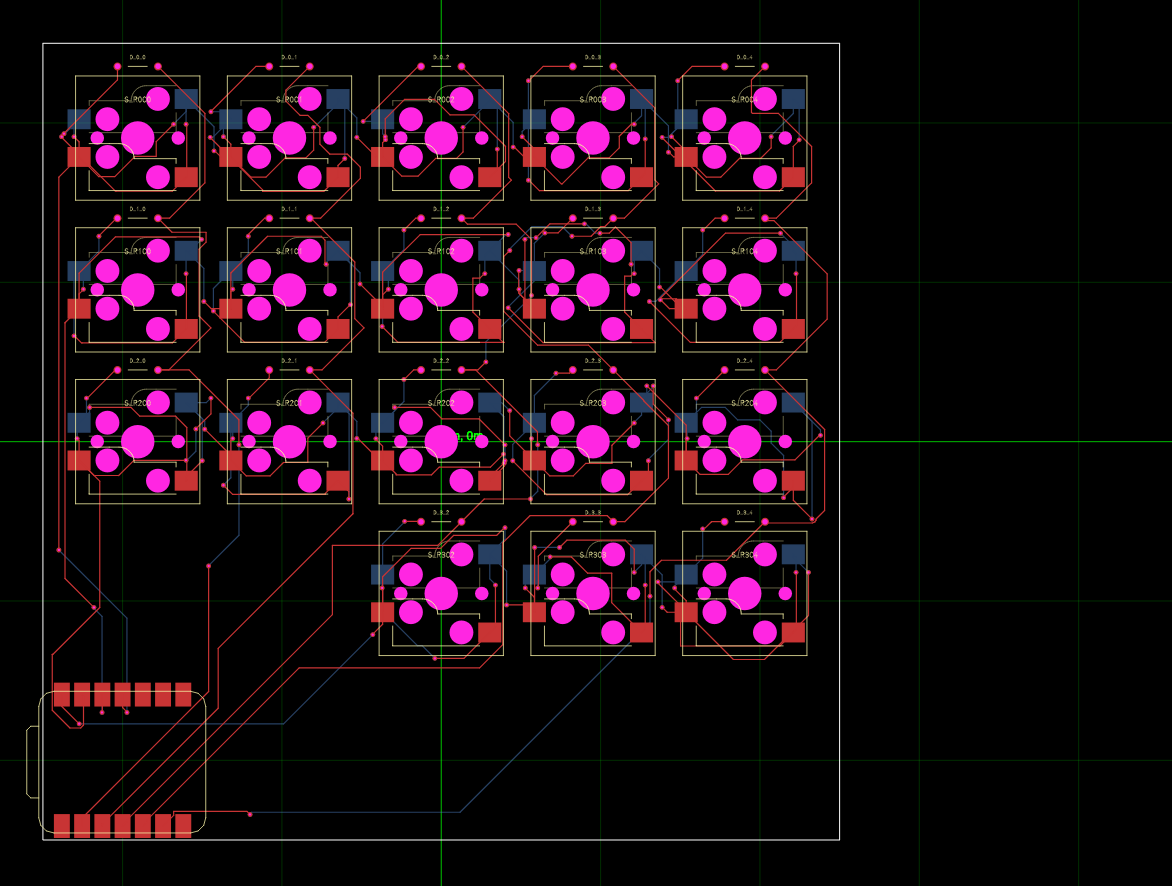Select the S_R3C4 switch label
Screen dimensions: 1172x886
(744, 555)
